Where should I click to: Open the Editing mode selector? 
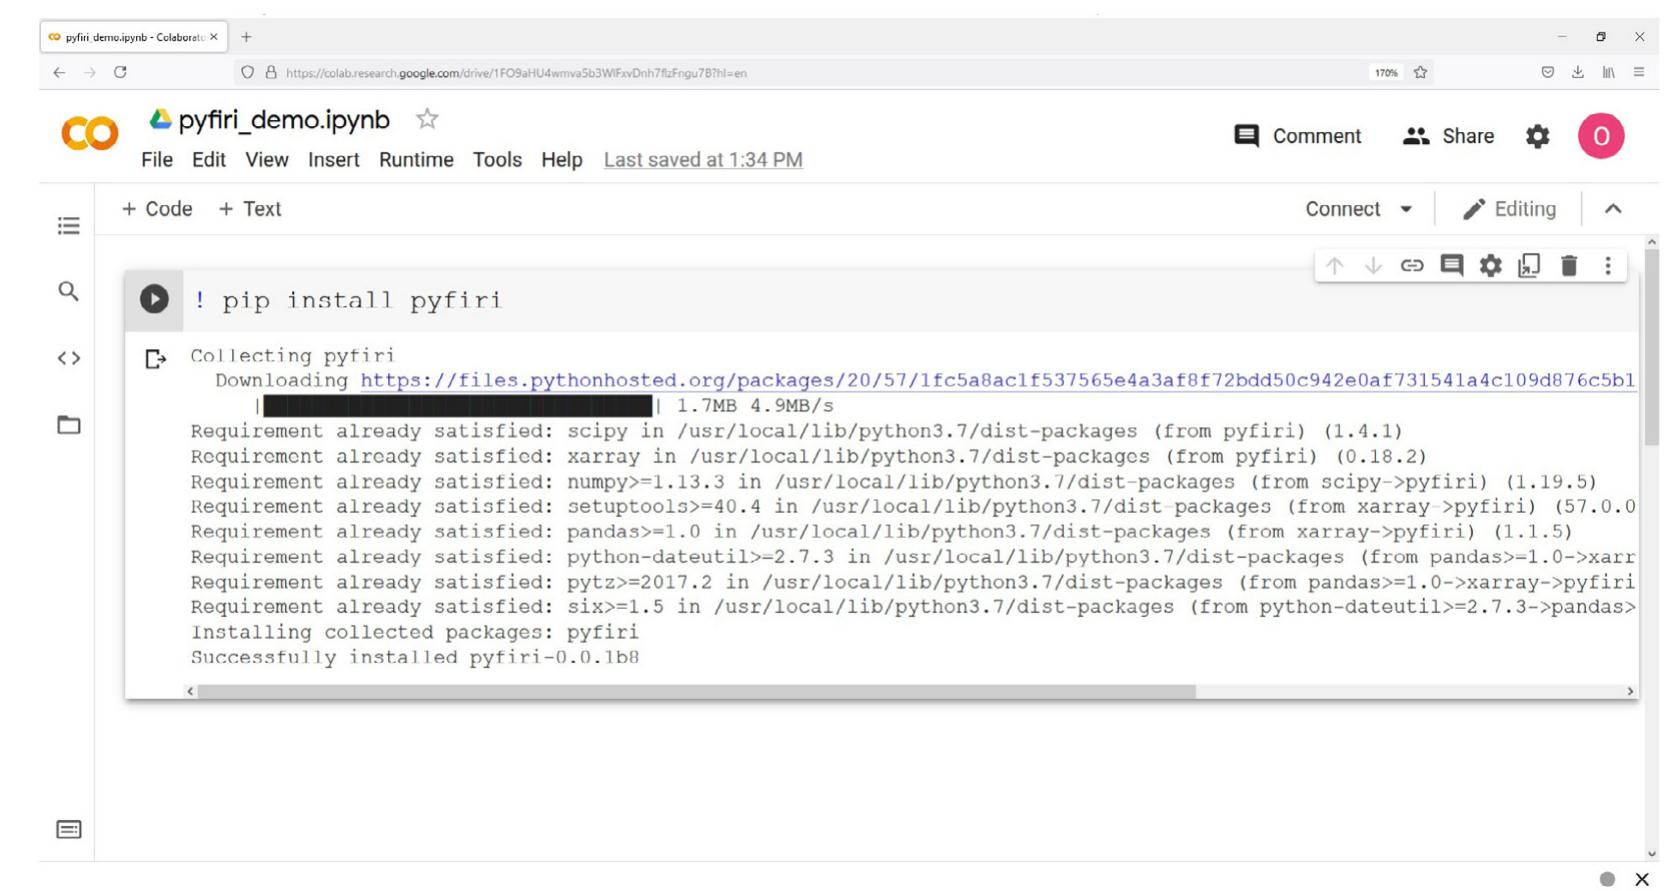coord(1509,209)
